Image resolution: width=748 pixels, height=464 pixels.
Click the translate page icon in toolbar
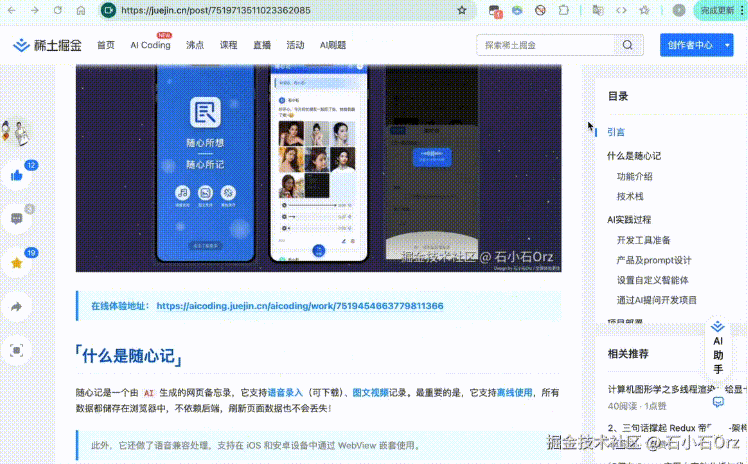[598, 10]
